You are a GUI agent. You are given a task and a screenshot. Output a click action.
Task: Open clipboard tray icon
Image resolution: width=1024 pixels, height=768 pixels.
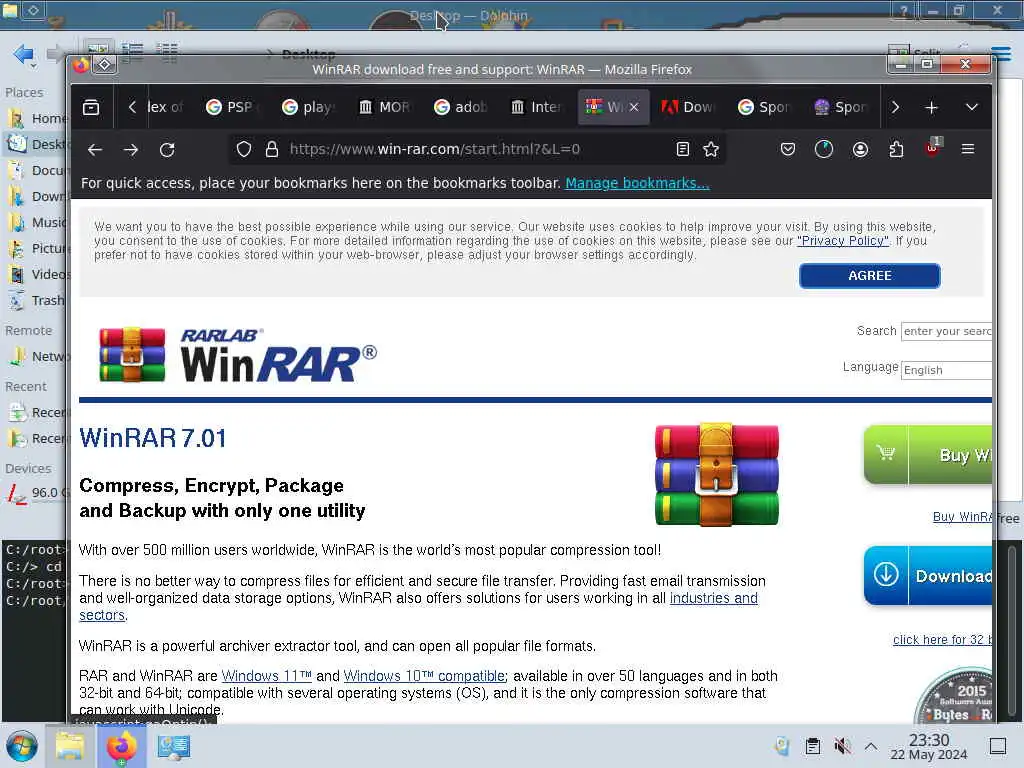click(813, 746)
